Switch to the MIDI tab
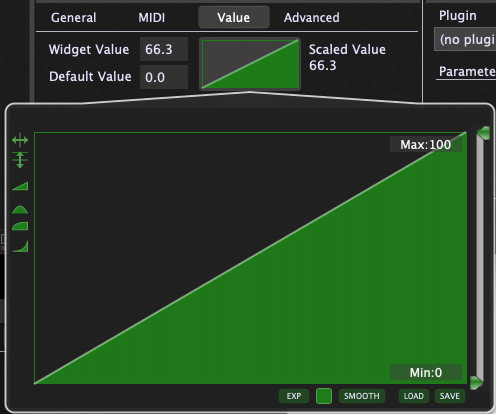 (x=152, y=18)
